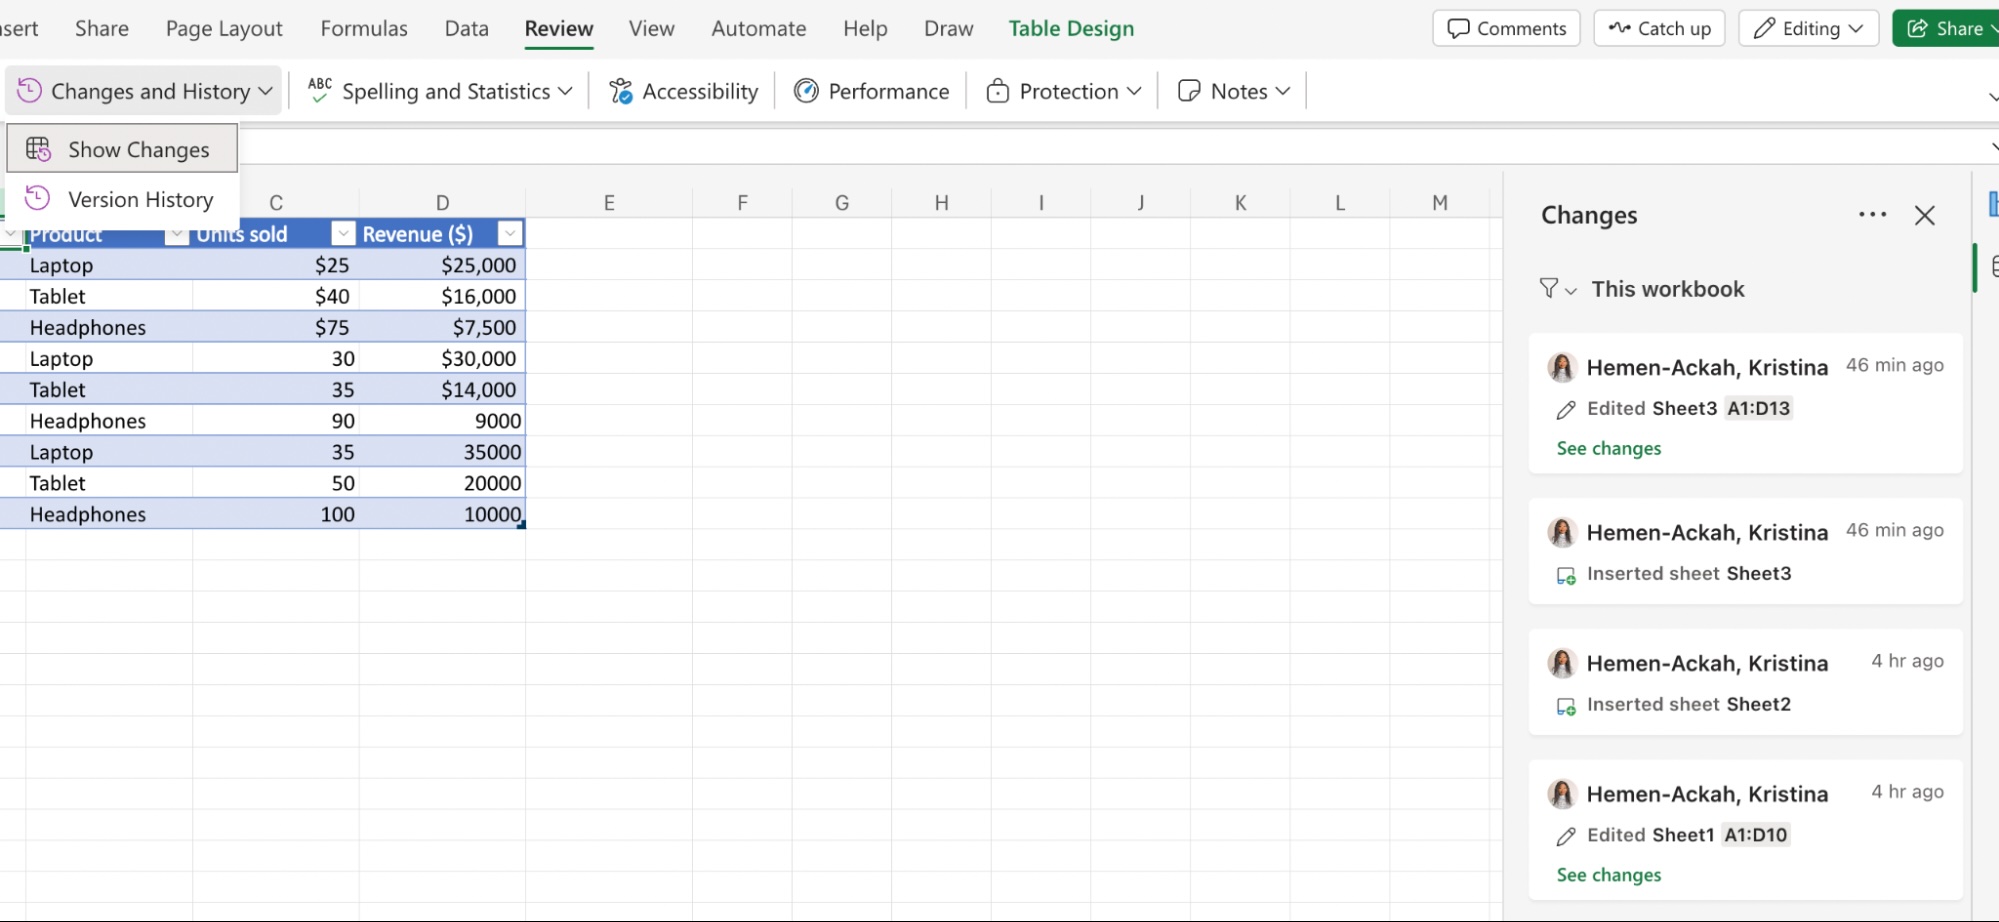Open the Table Design tab
Screen dimensions: 1999x922
pos(1071,29)
